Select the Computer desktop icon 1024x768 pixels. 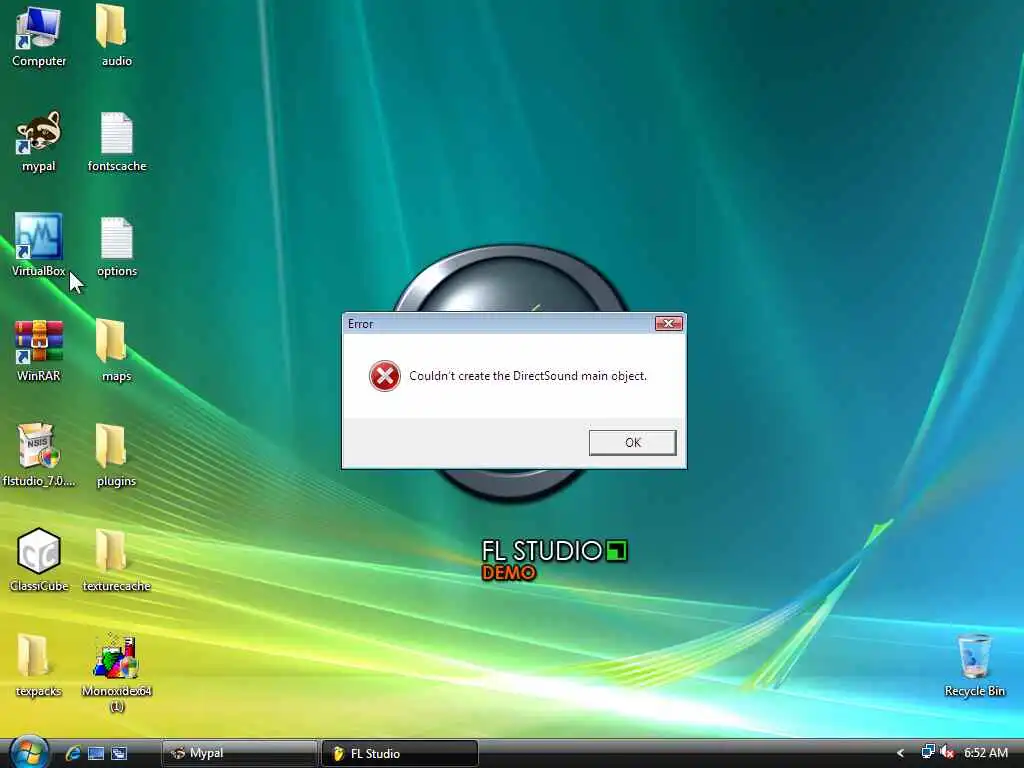[x=39, y=36]
